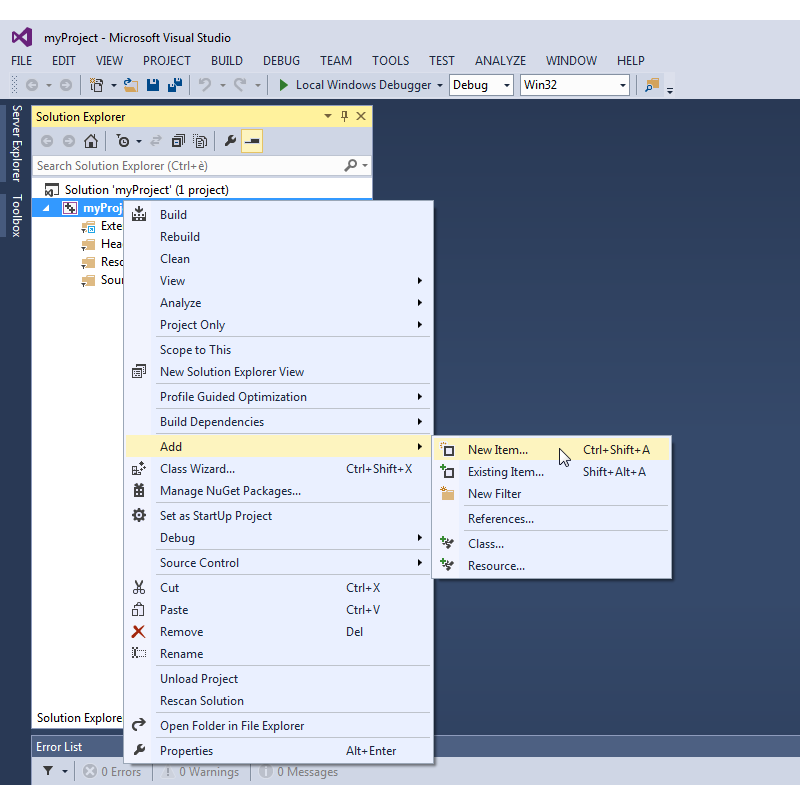Choose Existing Item in Add submenu
The image size is (800, 805).
click(x=552, y=472)
